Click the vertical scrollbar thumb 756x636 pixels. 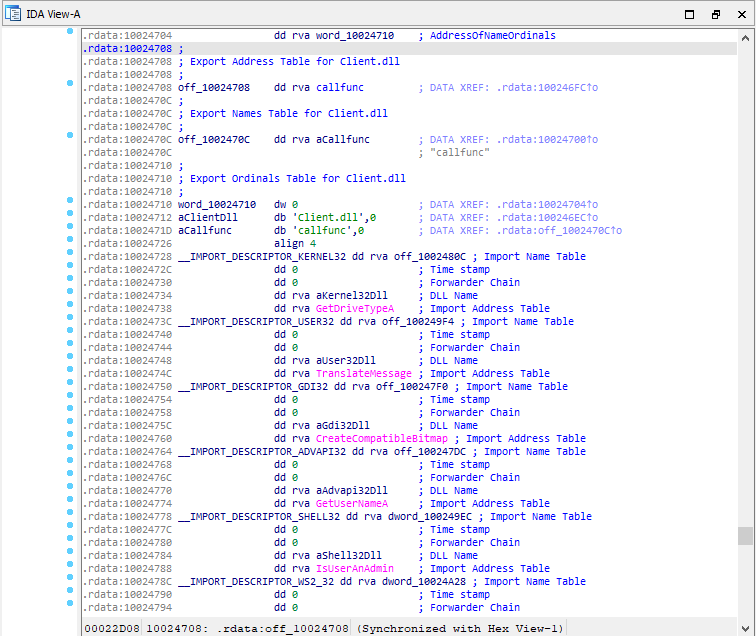point(745,536)
